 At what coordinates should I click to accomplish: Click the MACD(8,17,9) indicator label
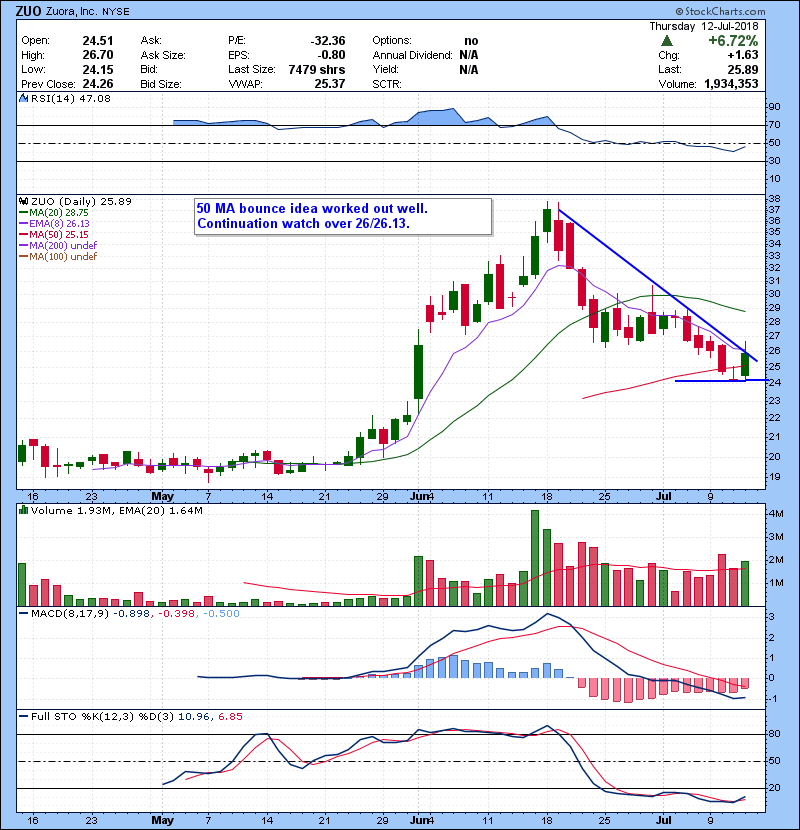coord(70,614)
